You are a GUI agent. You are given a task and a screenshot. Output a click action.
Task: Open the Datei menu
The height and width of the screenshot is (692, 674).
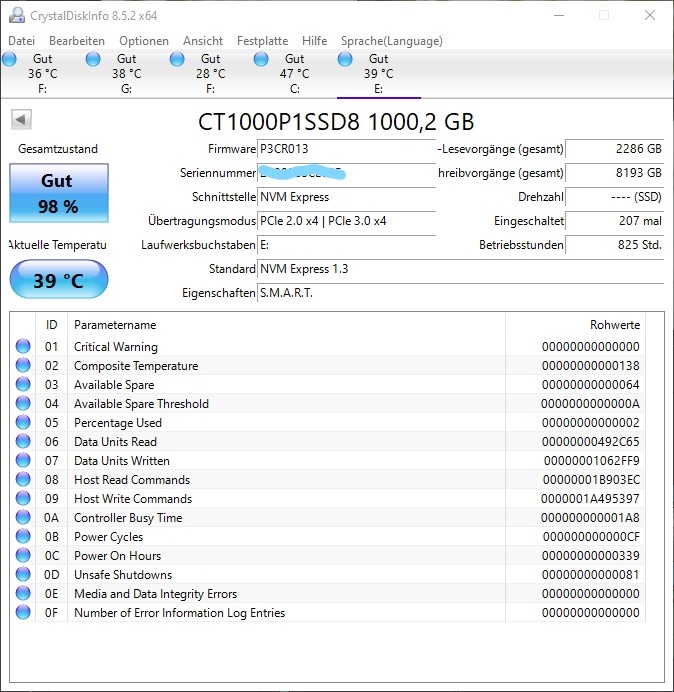pyautogui.click(x=22, y=41)
